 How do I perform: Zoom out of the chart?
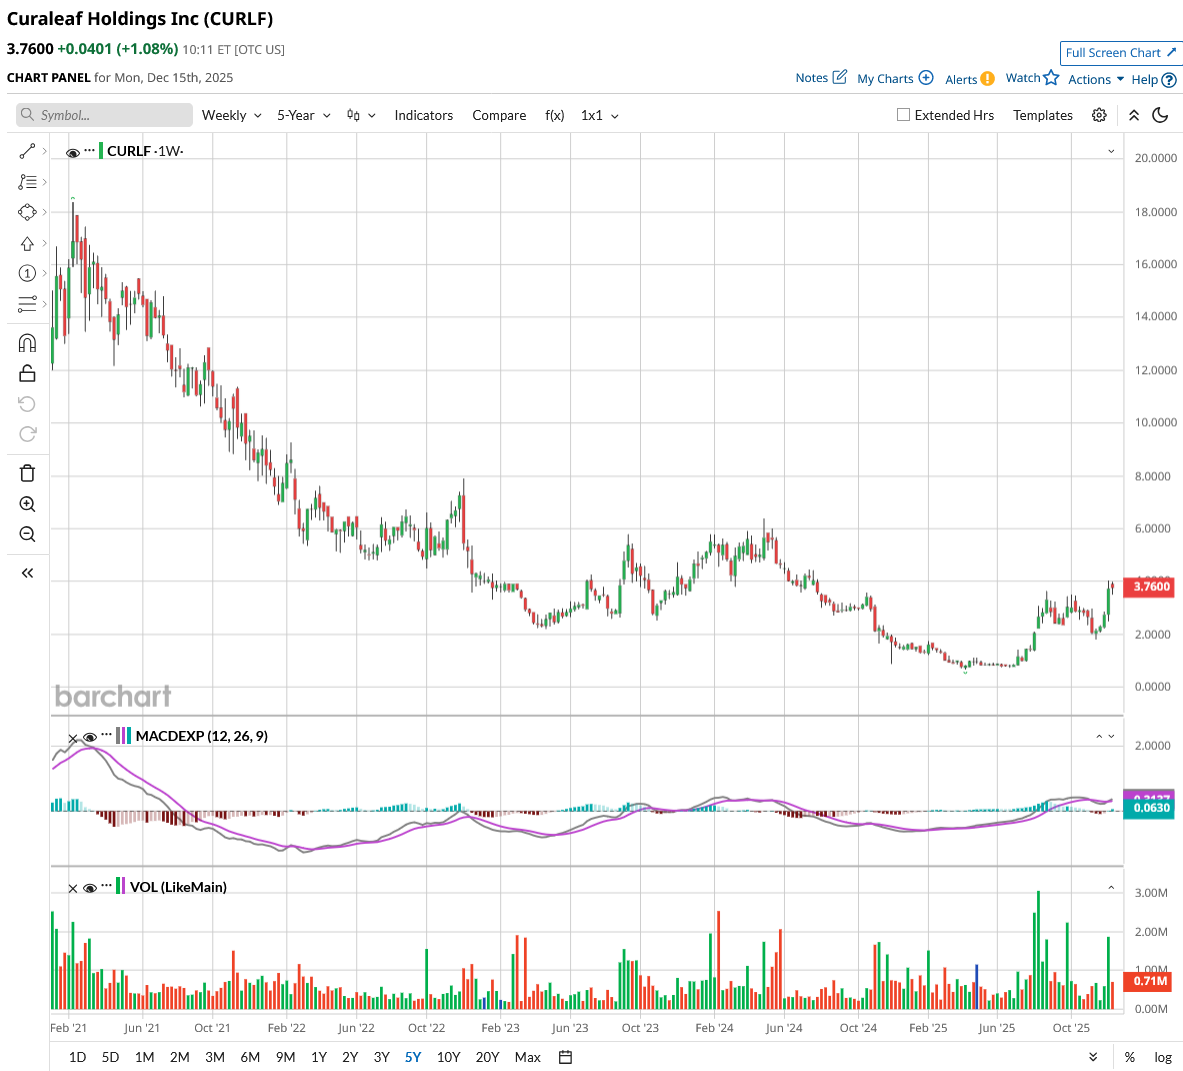pyautogui.click(x=27, y=534)
